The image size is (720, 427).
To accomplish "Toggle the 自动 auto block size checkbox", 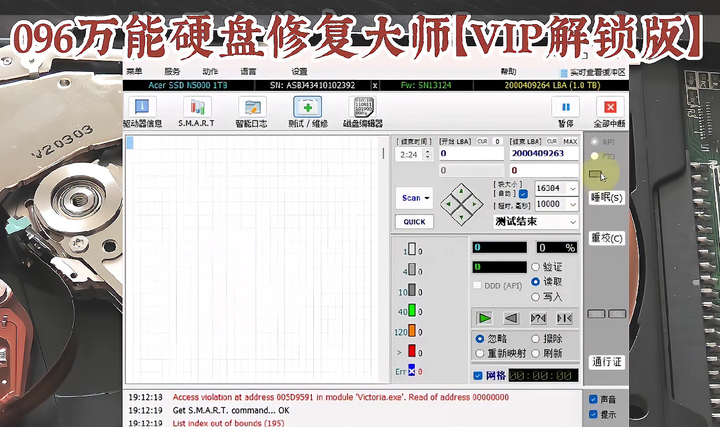I will (523, 194).
